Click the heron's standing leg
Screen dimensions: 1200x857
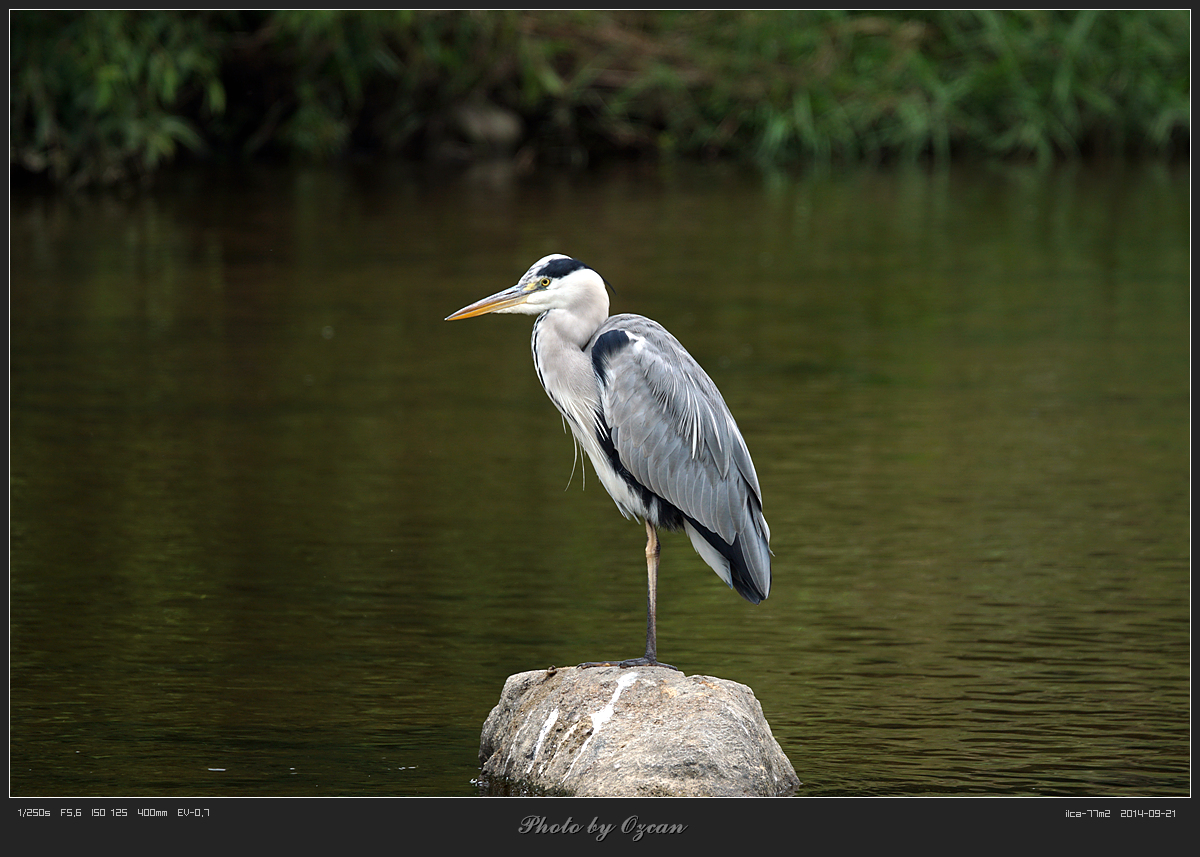click(x=652, y=590)
